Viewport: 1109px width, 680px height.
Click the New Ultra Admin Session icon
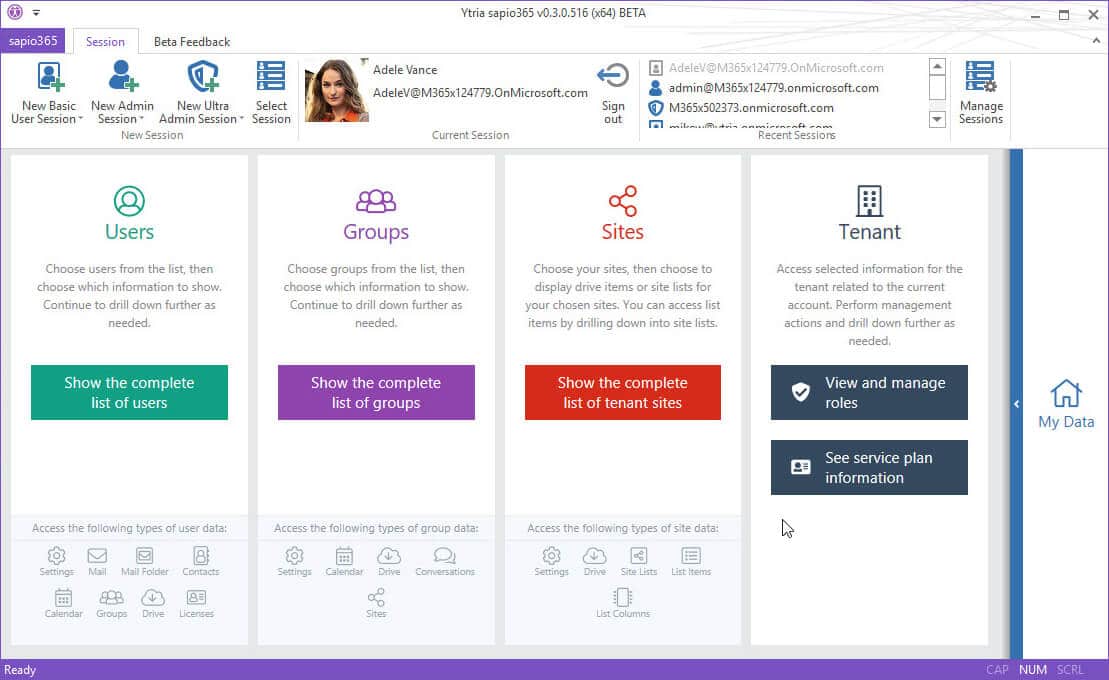pyautogui.click(x=203, y=76)
